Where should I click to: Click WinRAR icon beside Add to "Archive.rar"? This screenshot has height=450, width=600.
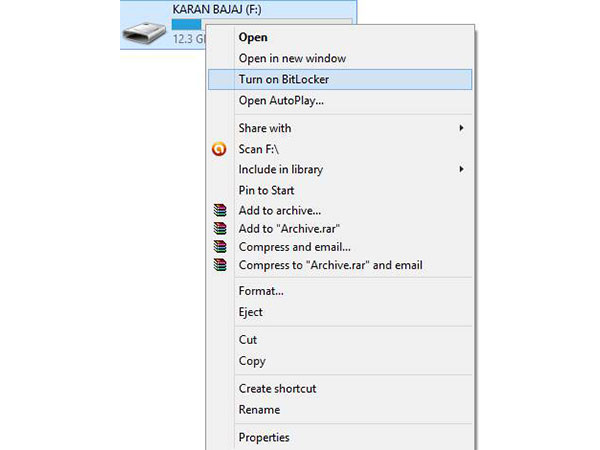(x=220, y=229)
